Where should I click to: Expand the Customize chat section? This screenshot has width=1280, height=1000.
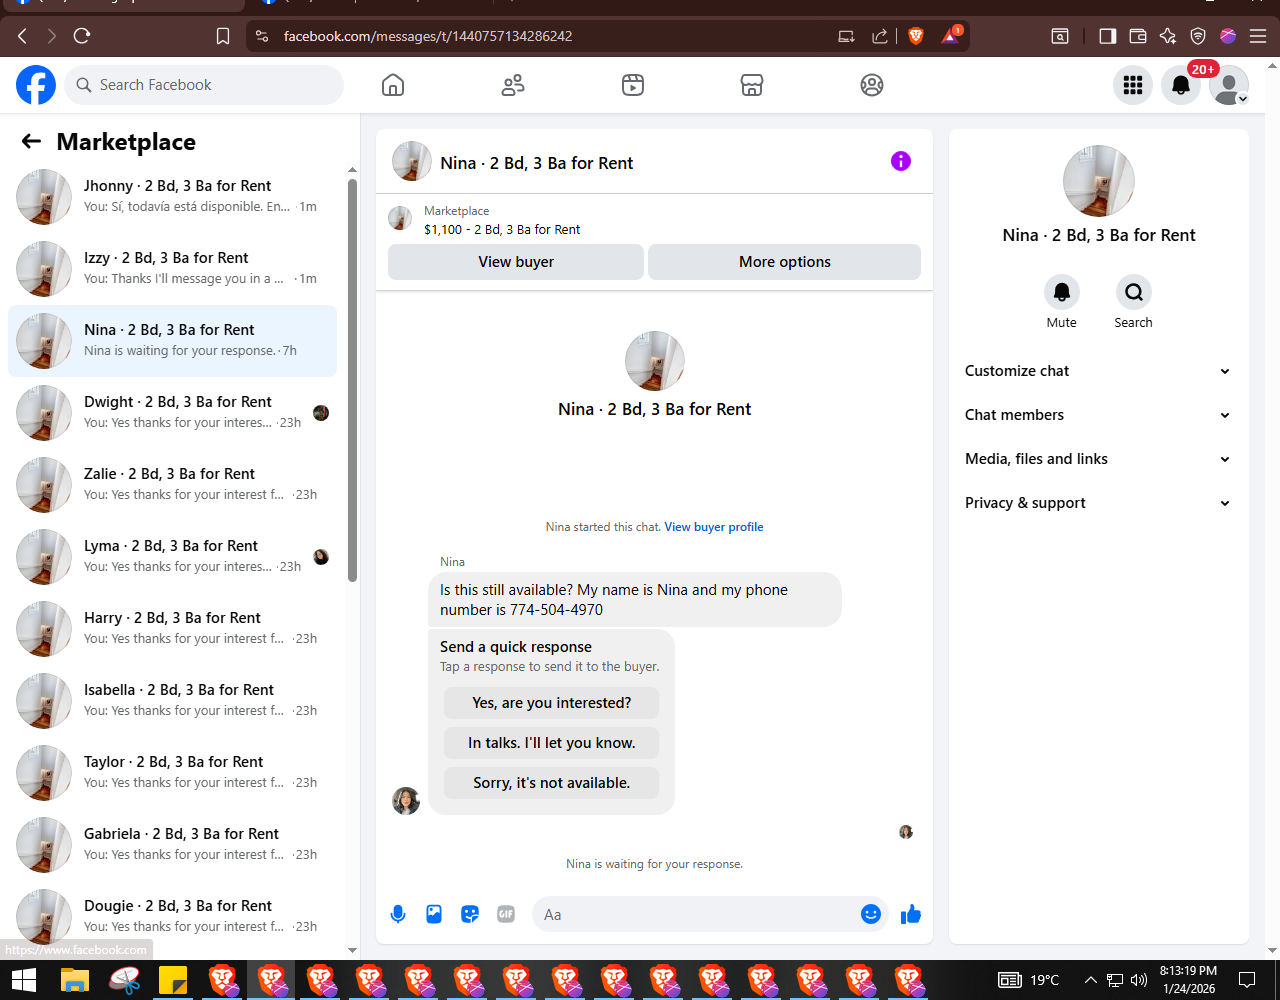pos(1098,371)
